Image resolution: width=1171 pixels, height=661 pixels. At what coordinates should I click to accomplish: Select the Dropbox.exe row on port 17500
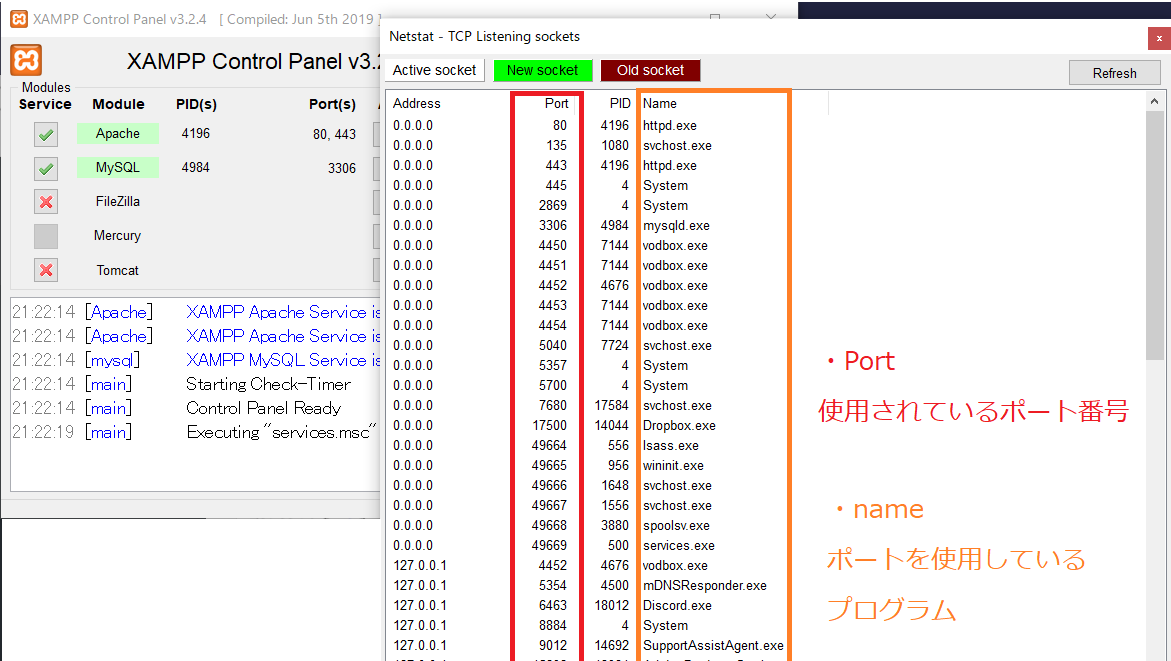coord(679,425)
